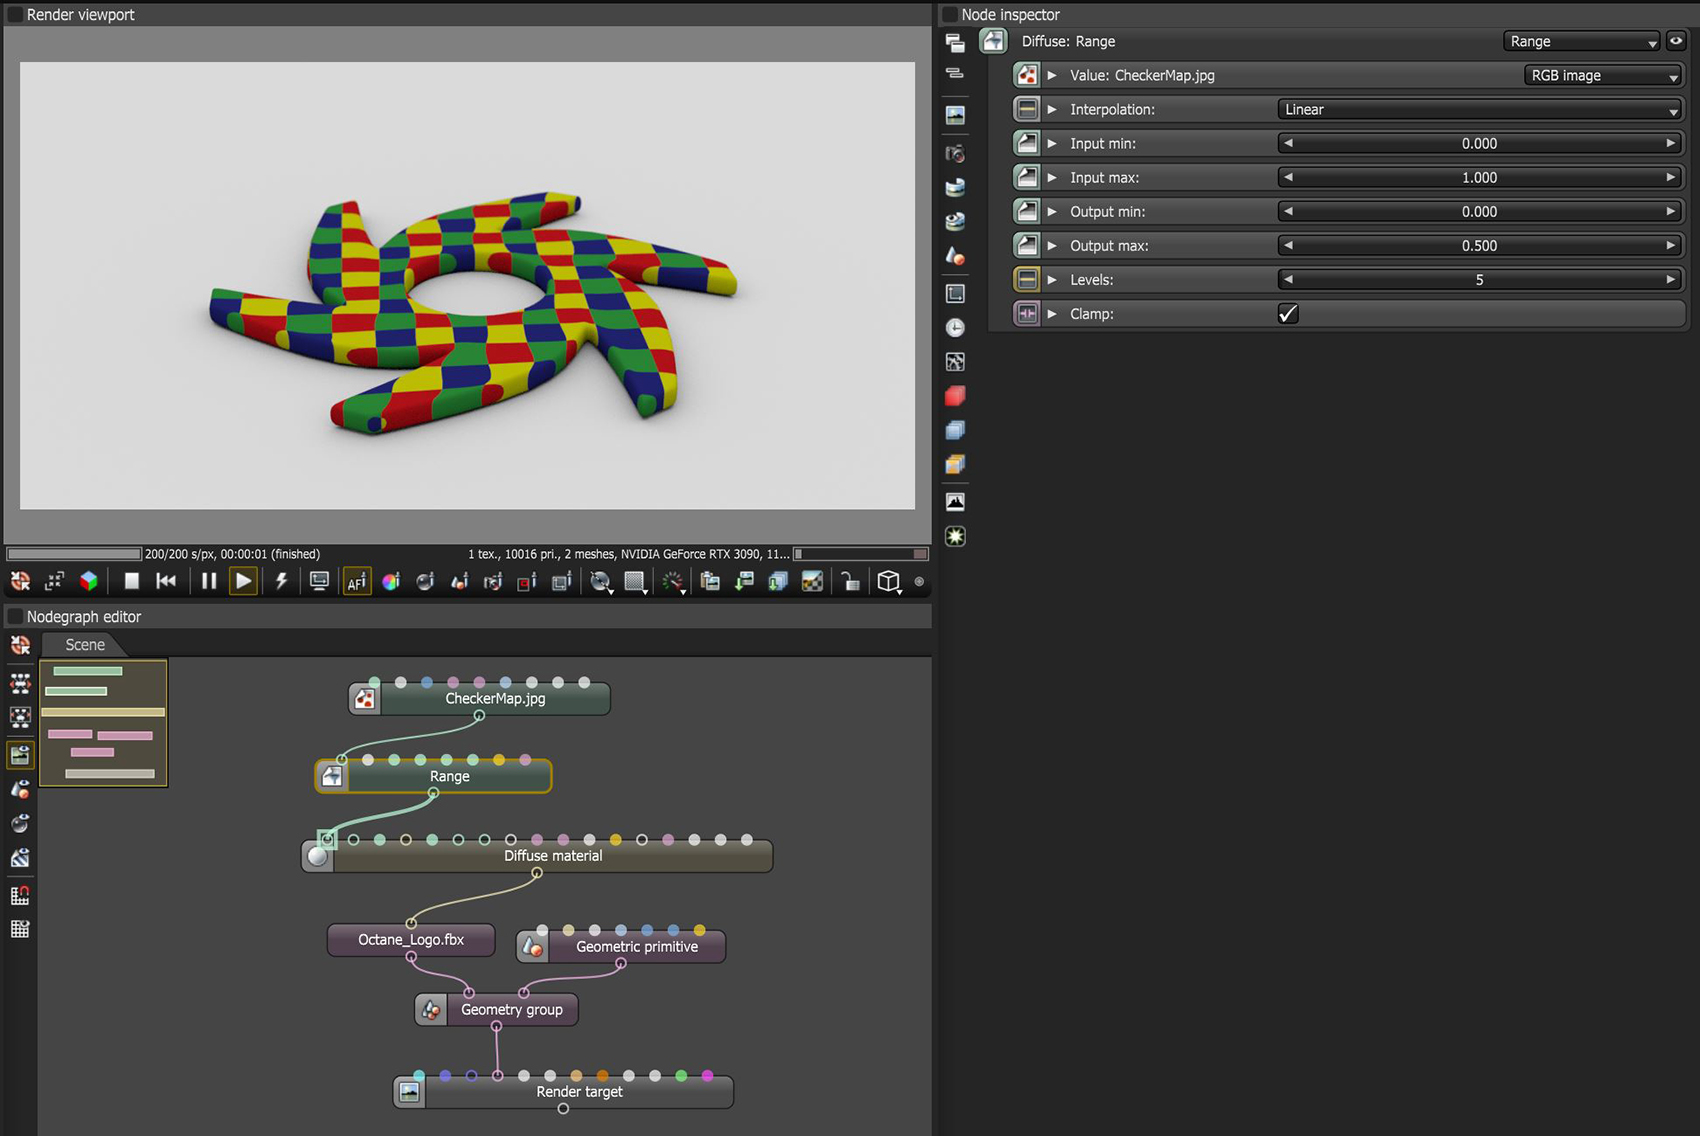
Task: Click the play render button
Action: pos(243,581)
